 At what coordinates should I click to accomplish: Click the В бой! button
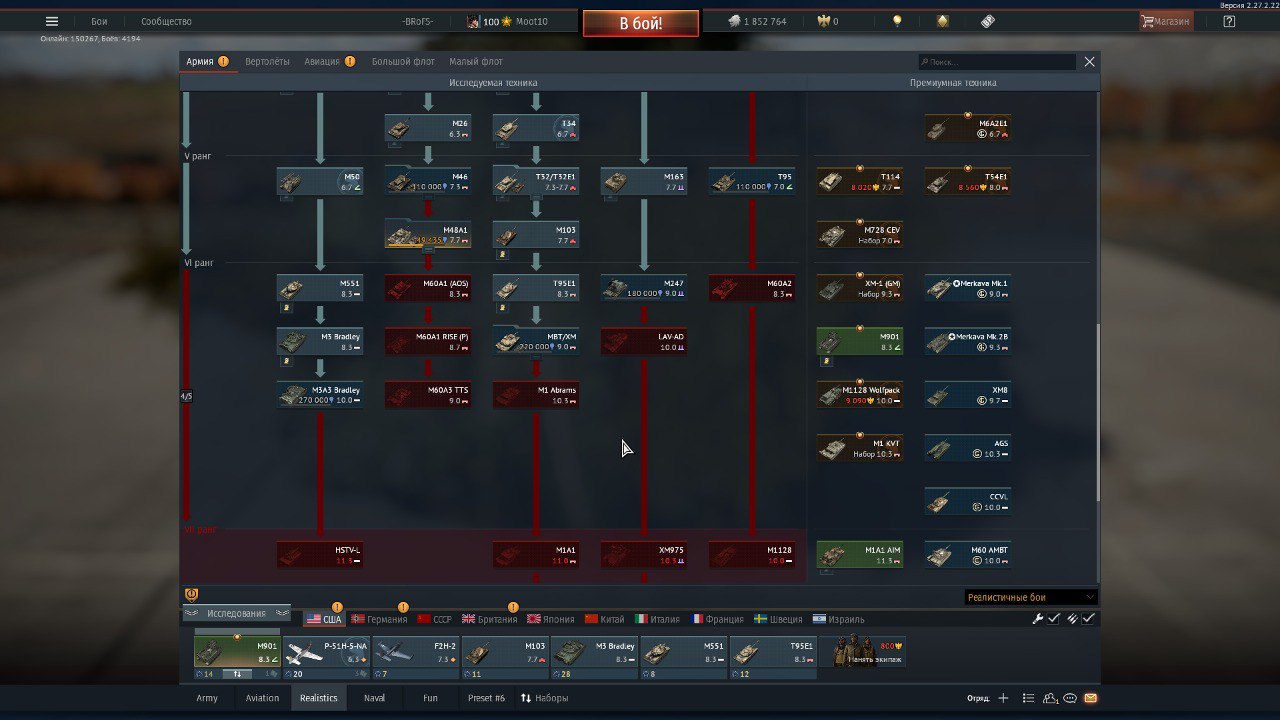(641, 23)
